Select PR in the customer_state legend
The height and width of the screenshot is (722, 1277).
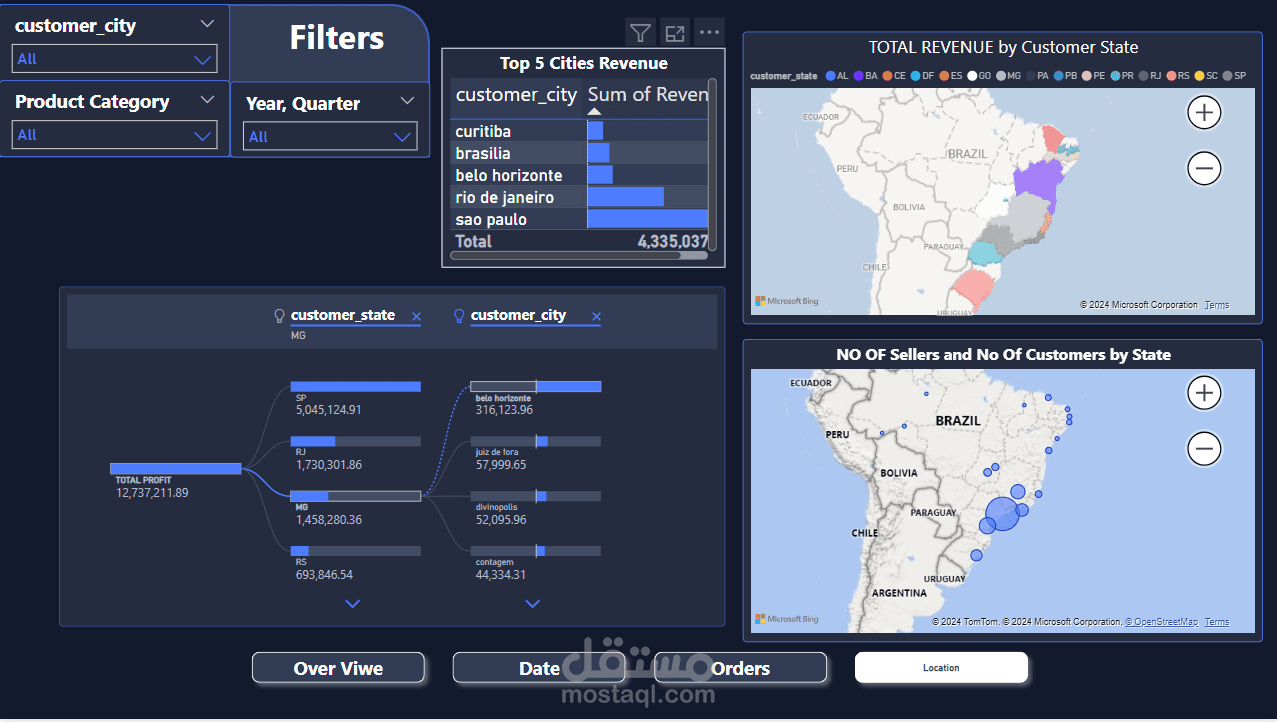click(x=1122, y=76)
